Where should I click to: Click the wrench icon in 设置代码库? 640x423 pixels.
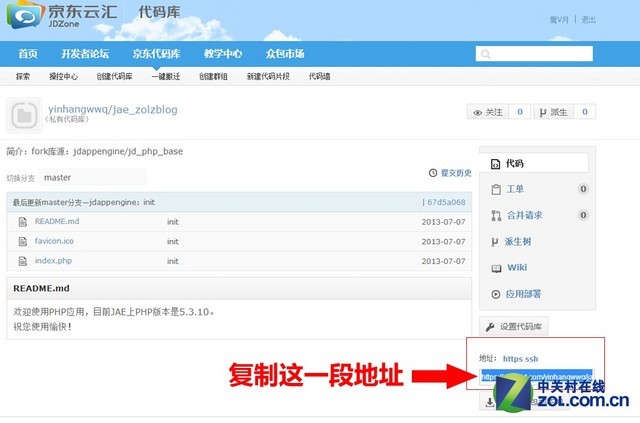(x=490, y=327)
